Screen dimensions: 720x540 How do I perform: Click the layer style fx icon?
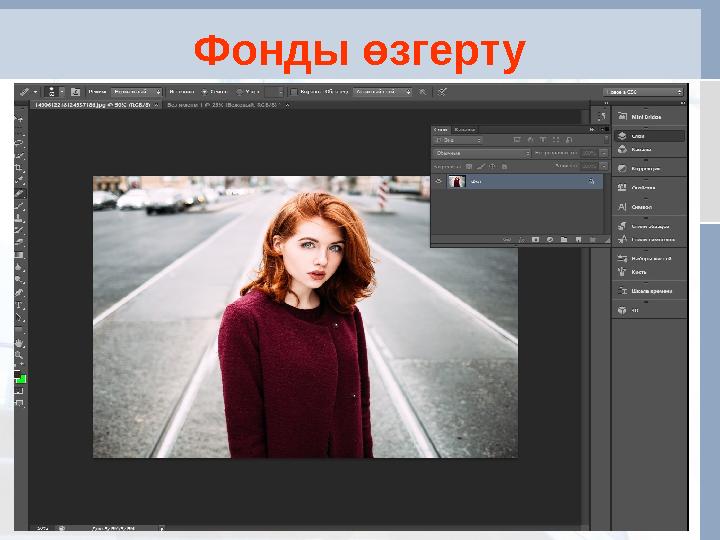tap(521, 240)
